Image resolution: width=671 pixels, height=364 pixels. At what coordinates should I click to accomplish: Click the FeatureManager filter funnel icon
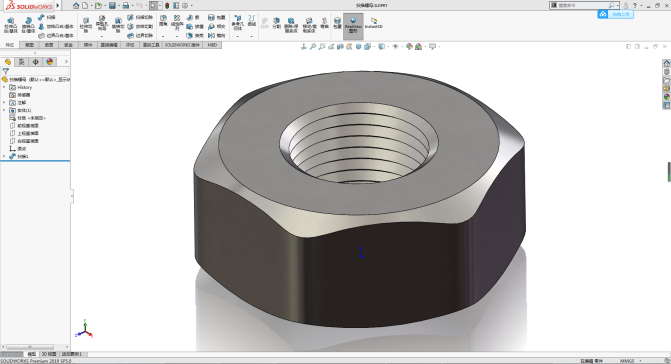pos(6,71)
